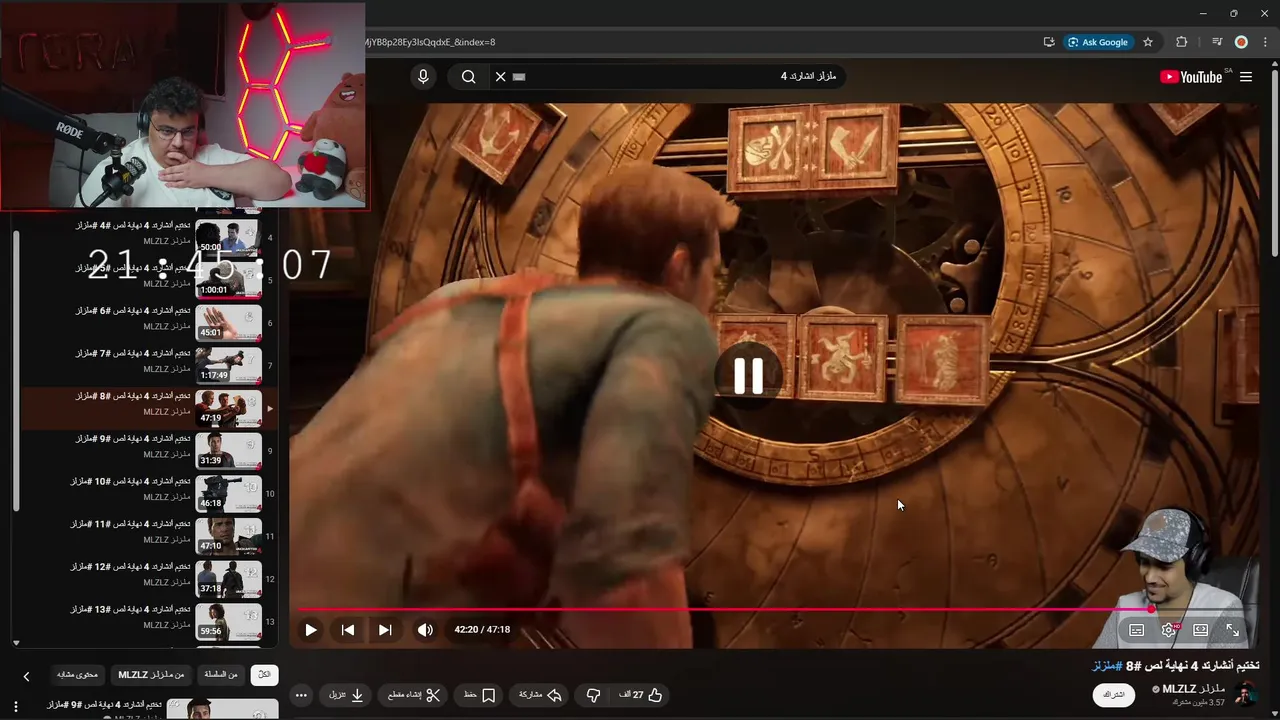The image size is (1280, 720).
Task: Open the Chrome profile avatar
Action: point(1241,42)
